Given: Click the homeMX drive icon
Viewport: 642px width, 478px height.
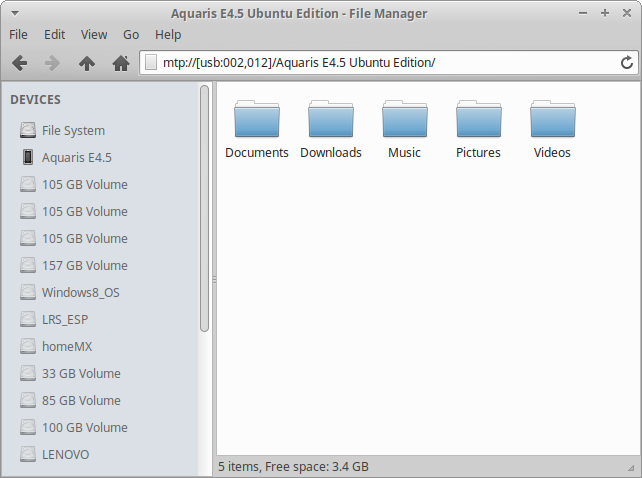Looking at the screenshot, I should 28,347.
